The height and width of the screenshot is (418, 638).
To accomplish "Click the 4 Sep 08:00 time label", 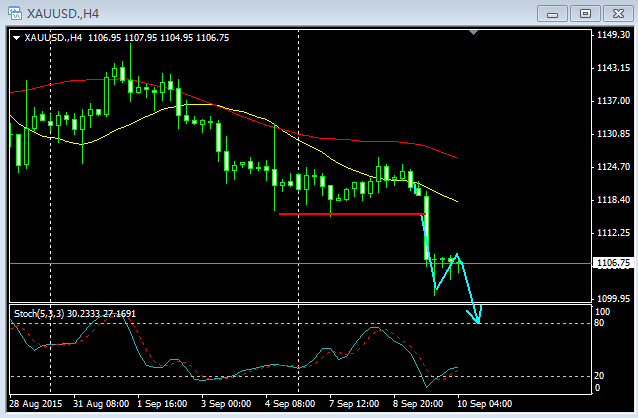I will coord(290,404).
